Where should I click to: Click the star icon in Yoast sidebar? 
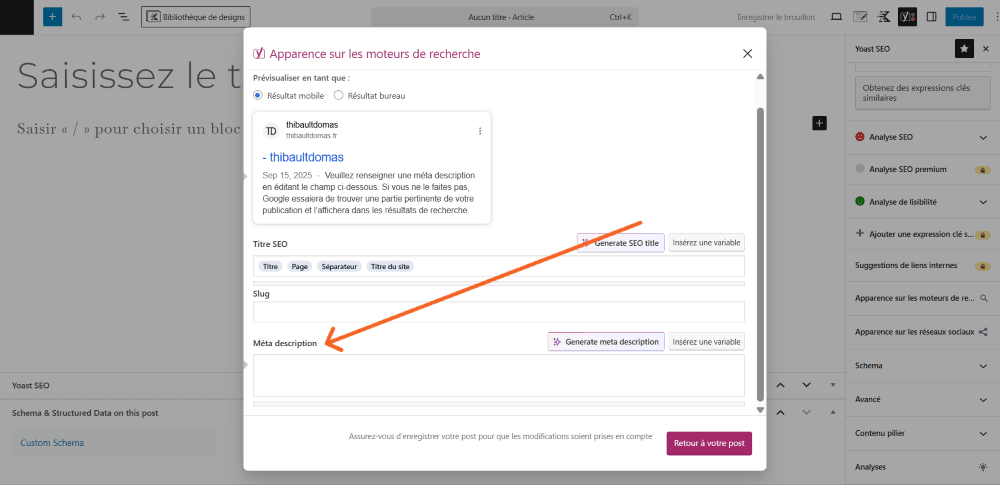[963, 48]
